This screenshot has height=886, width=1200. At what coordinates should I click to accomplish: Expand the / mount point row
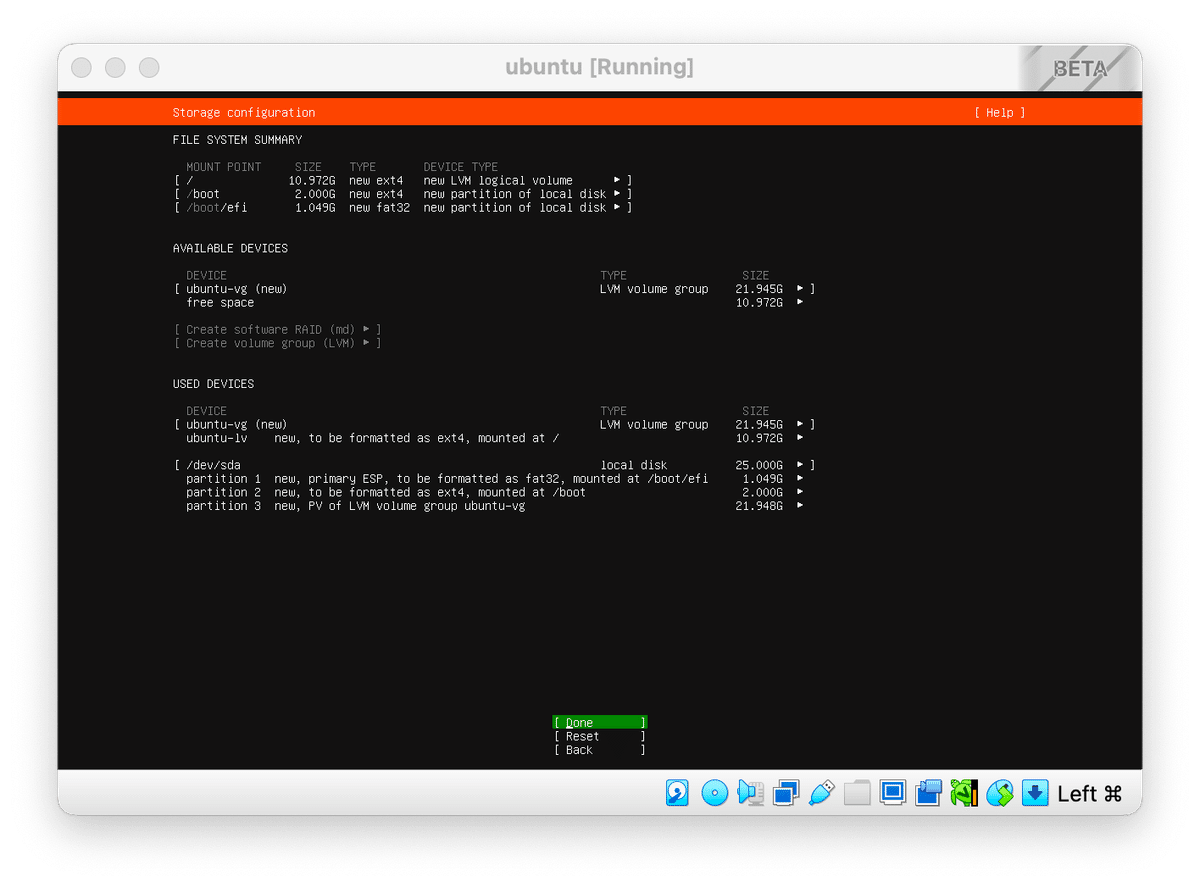[403, 181]
